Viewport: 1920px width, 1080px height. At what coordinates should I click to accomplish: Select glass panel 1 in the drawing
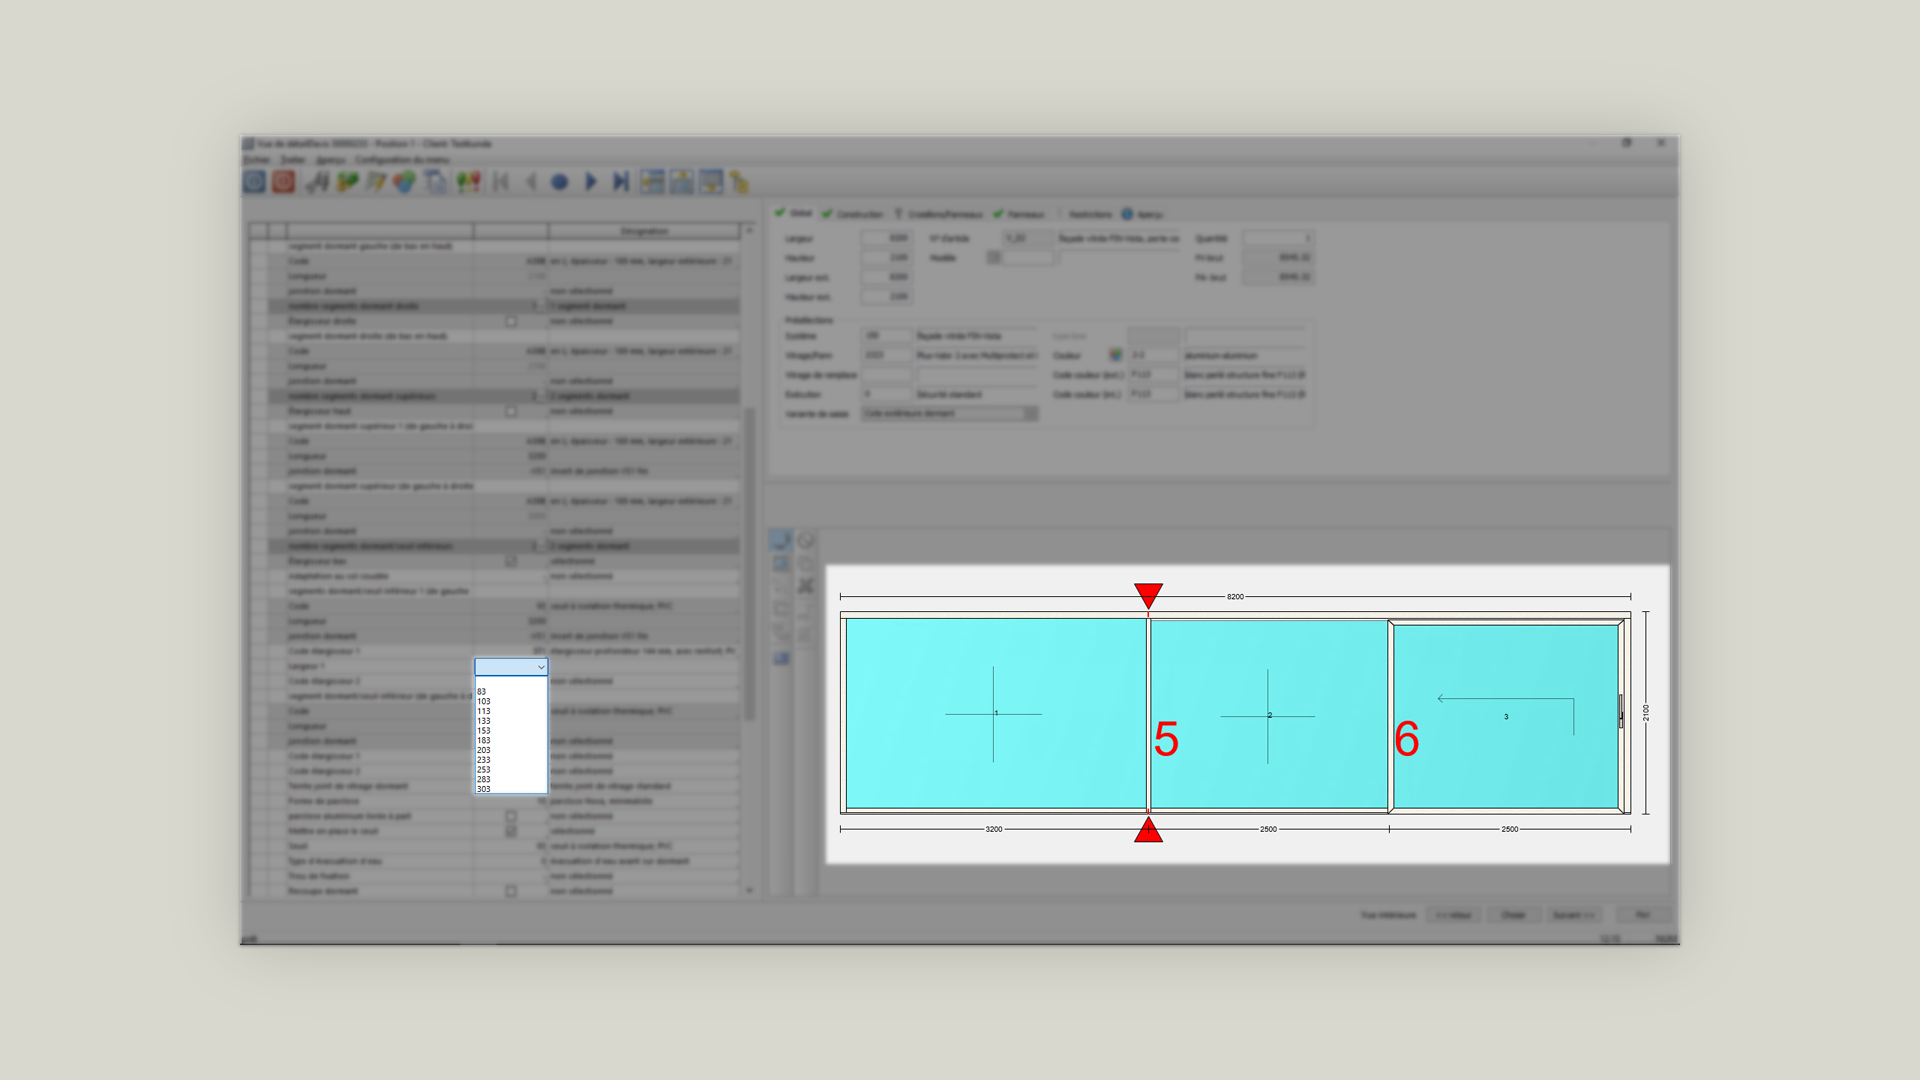[x=995, y=713]
